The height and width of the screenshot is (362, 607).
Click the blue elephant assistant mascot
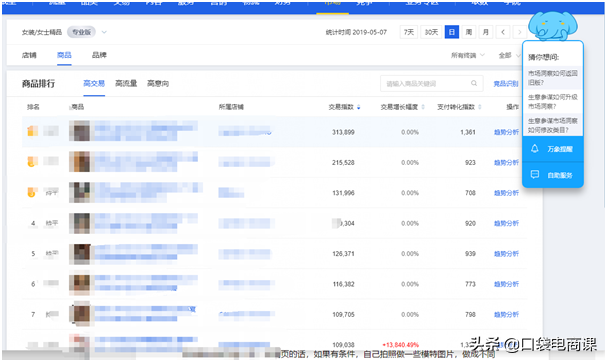point(553,26)
